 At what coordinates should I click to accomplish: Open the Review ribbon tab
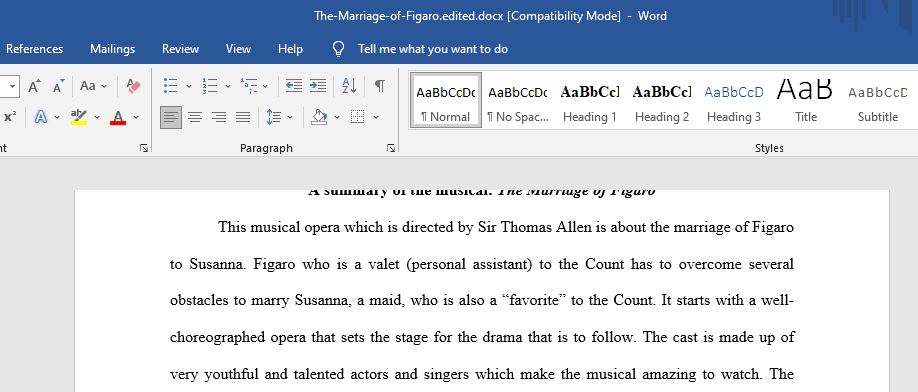[180, 49]
